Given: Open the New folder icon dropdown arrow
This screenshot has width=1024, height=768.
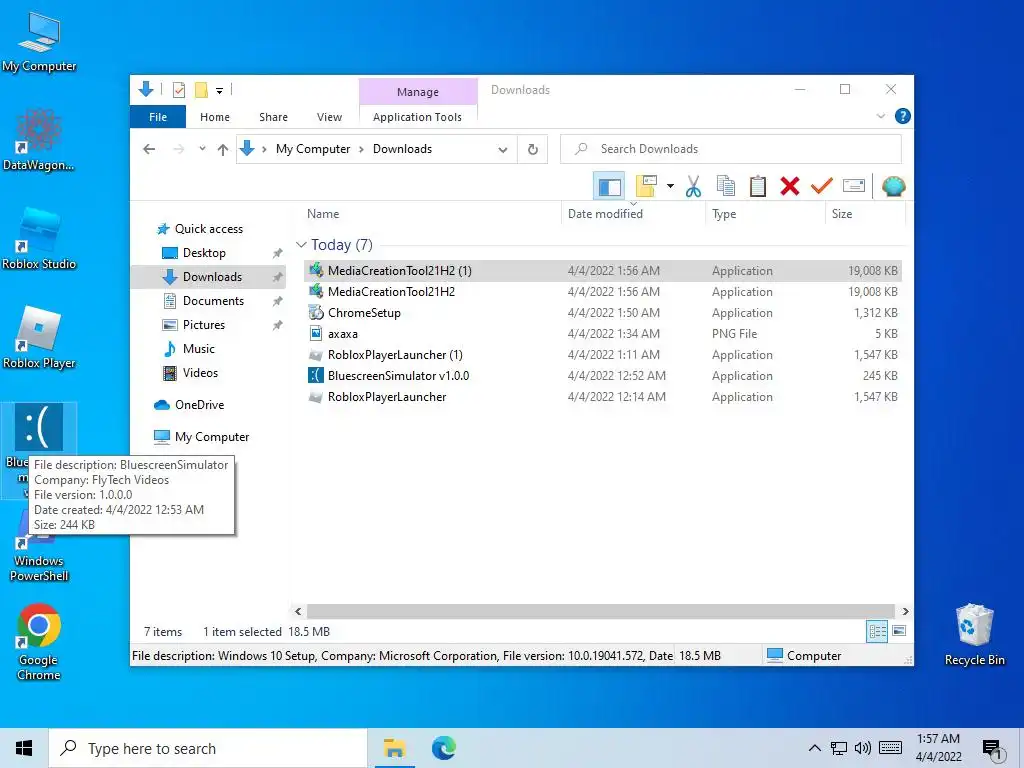Looking at the screenshot, I should pos(670,187).
